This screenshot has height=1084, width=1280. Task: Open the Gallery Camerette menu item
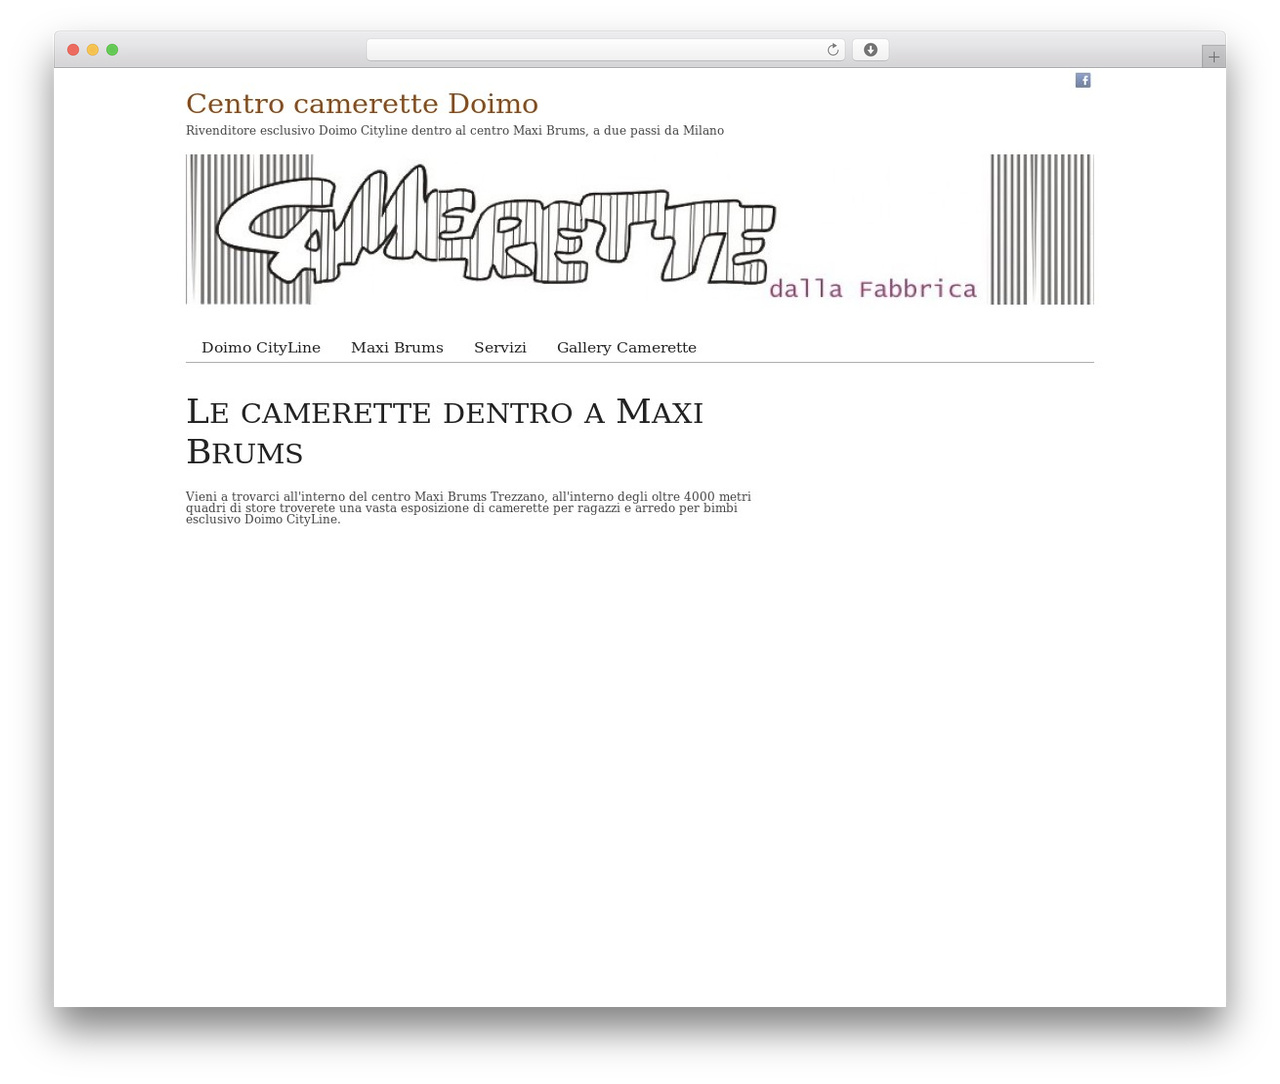tap(627, 348)
